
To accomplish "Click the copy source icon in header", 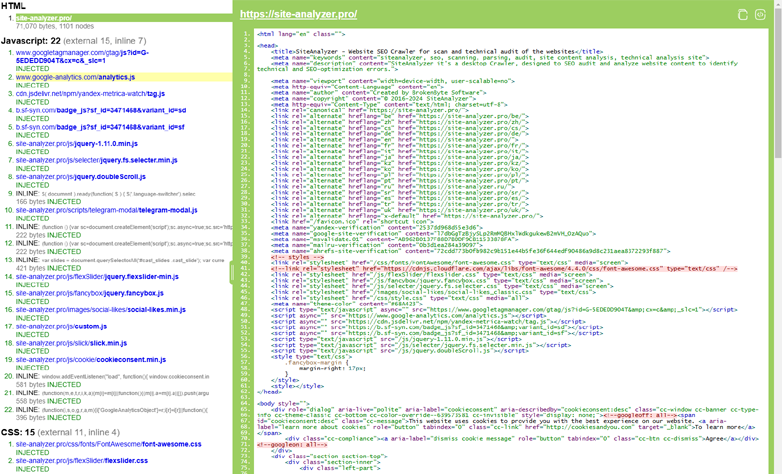I will pos(743,14).
